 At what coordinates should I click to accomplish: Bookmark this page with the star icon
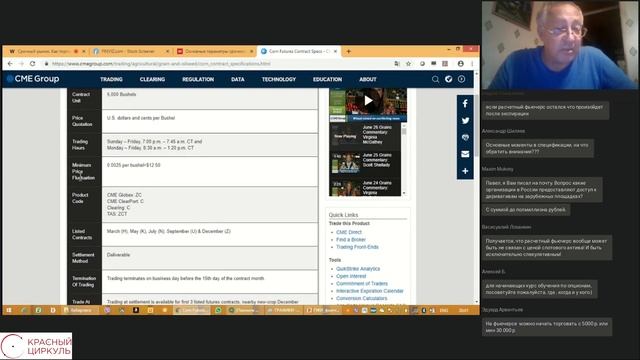point(408,64)
